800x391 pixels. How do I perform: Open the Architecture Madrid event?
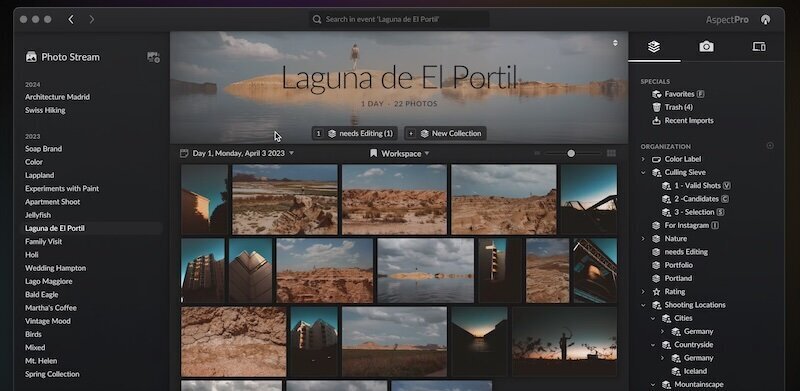57,97
